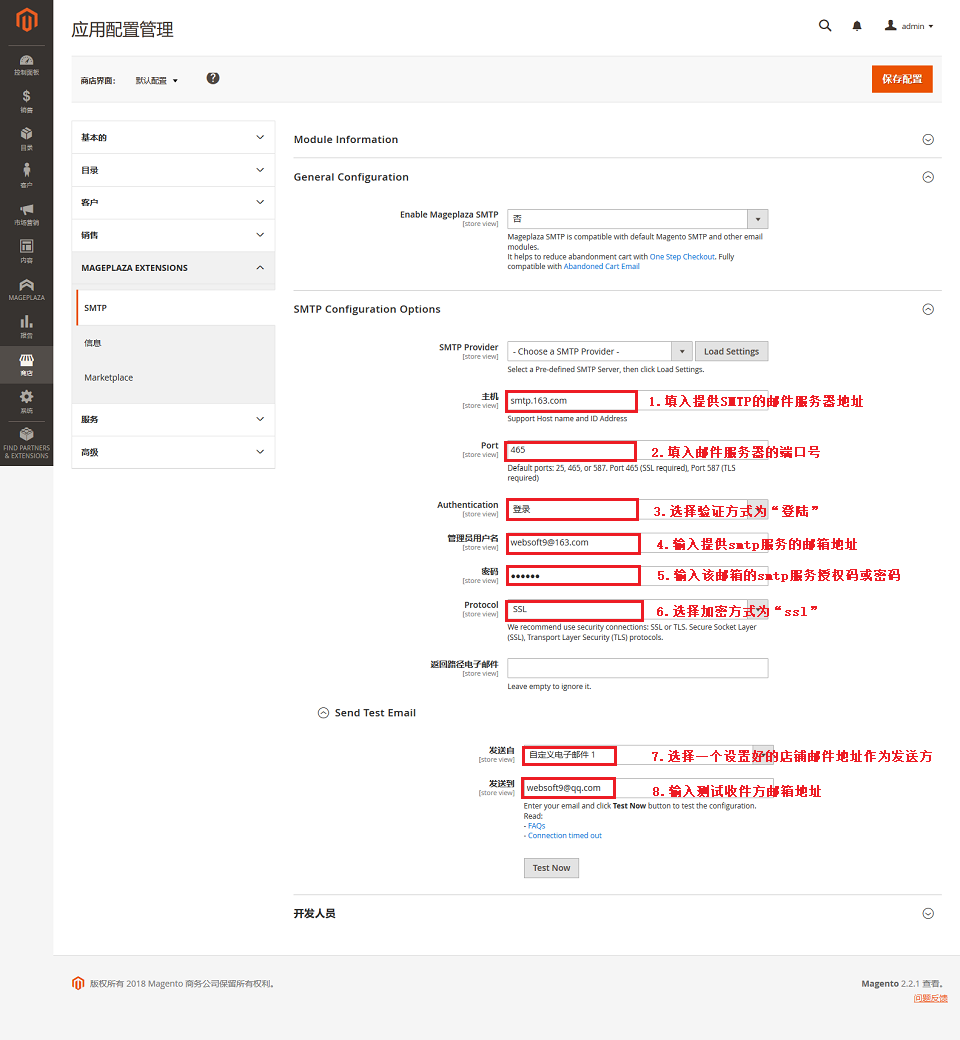Open the admin account dropdown
Viewport: 960px width, 1040px height.
[909, 26]
